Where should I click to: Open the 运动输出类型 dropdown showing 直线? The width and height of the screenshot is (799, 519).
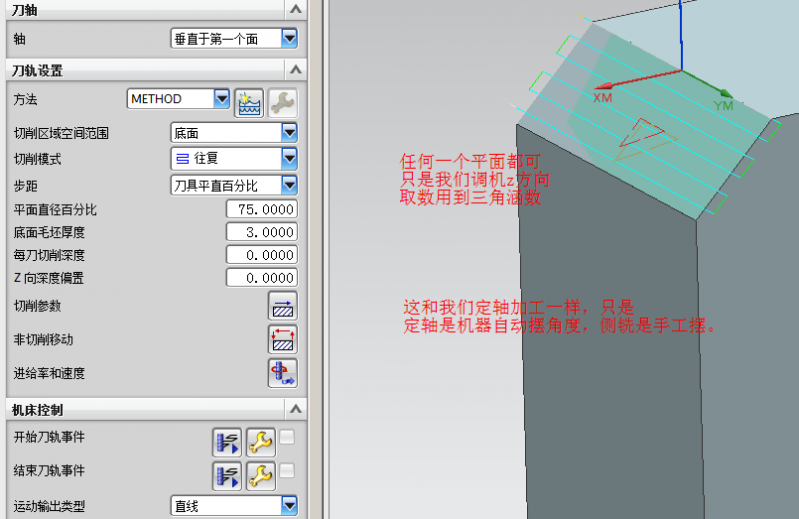click(x=289, y=506)
